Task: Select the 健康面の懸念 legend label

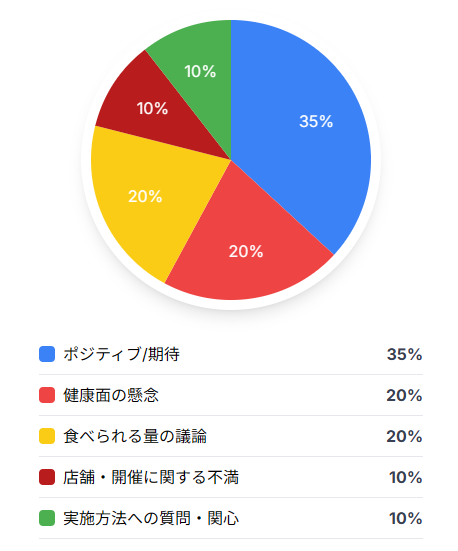Action: tap(111, 395)
